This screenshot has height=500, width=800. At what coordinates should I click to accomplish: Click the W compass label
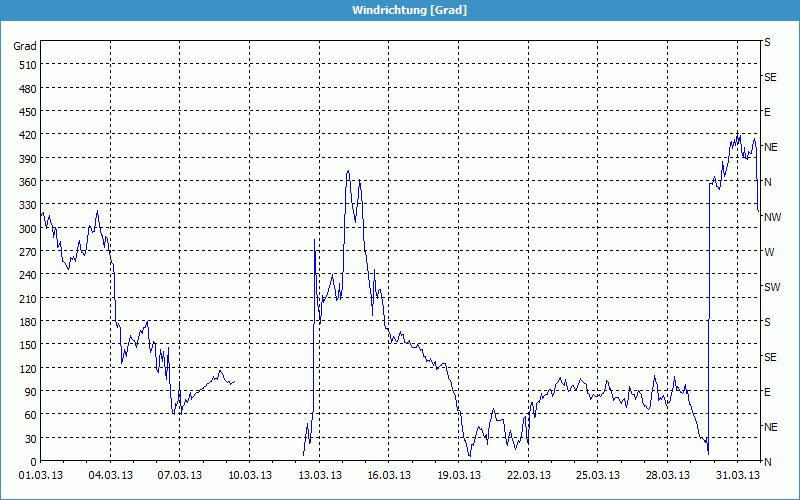click(x=769, y=252)
